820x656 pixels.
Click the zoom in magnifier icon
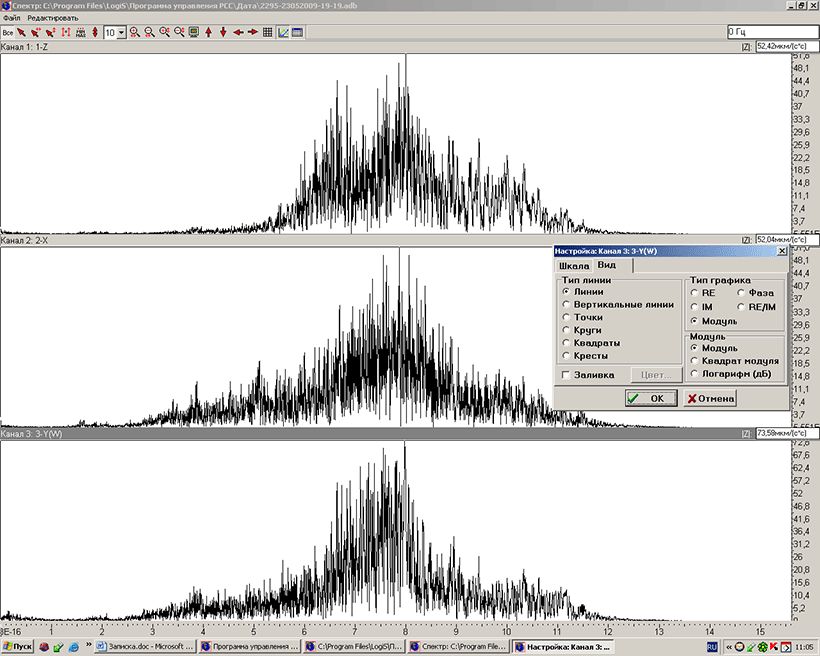pos(135,32)
